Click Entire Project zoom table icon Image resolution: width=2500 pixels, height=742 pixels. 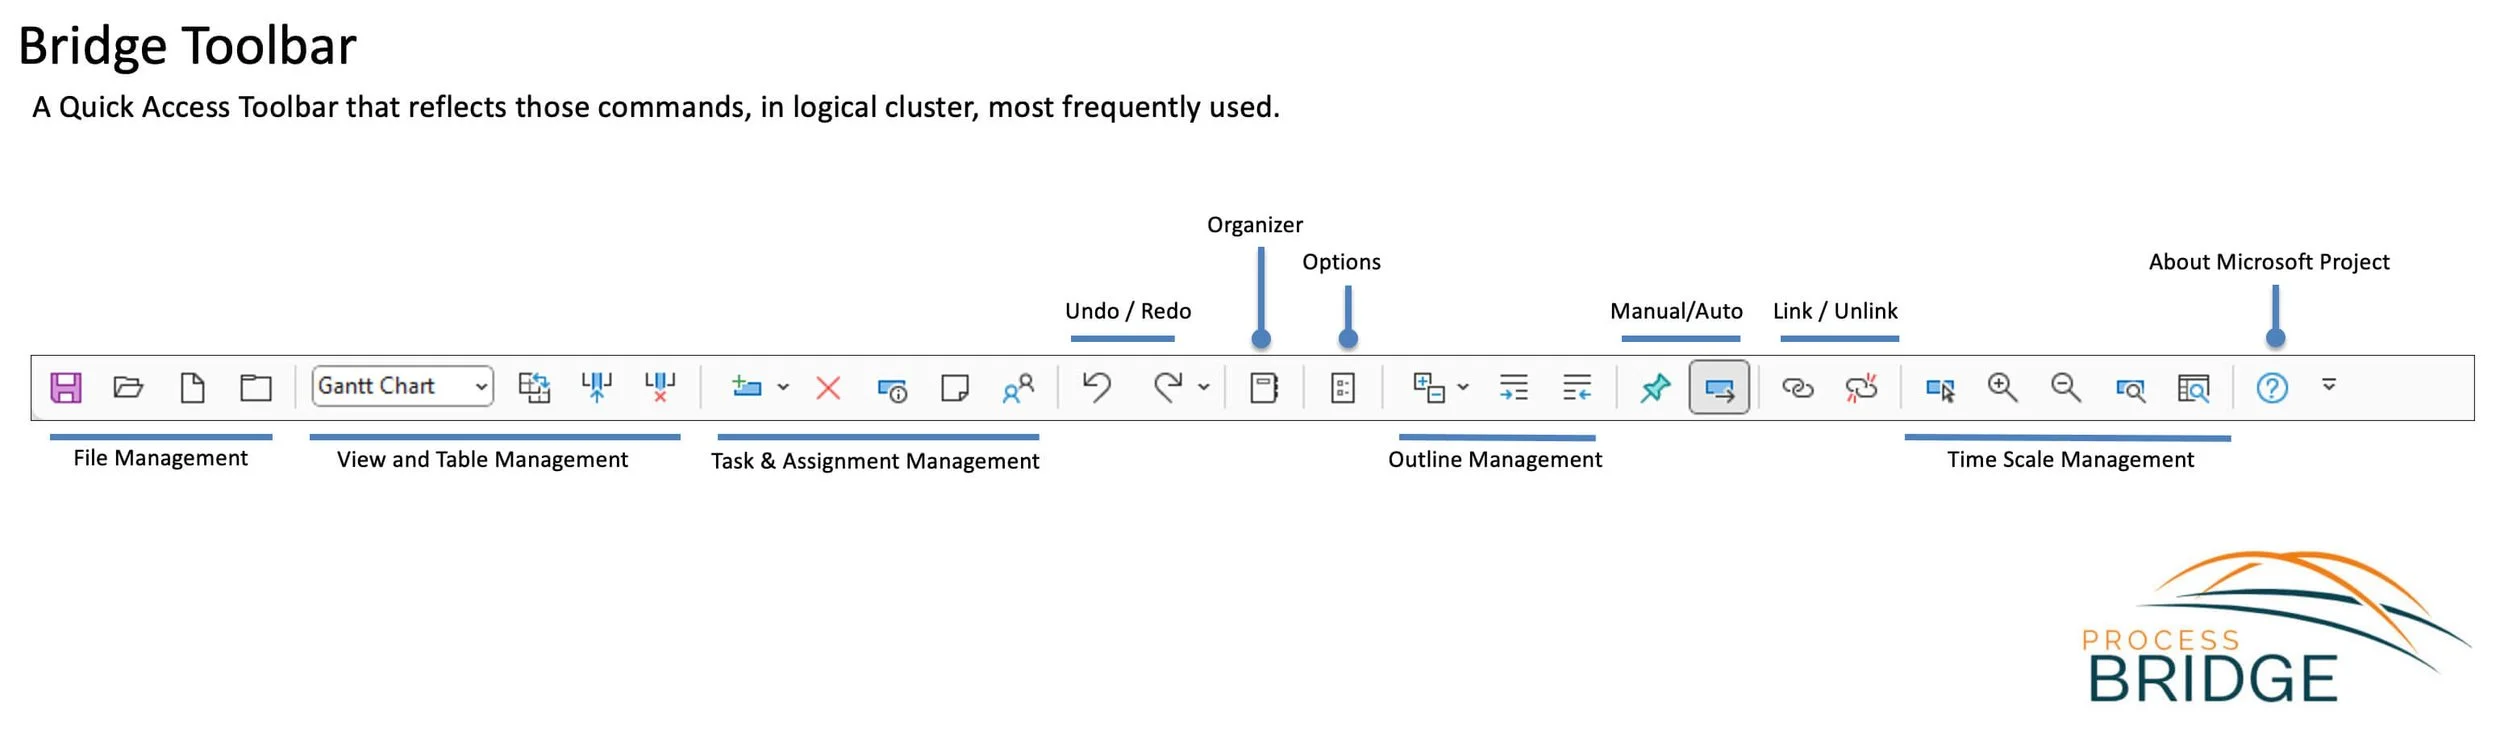pos(2193,388)
